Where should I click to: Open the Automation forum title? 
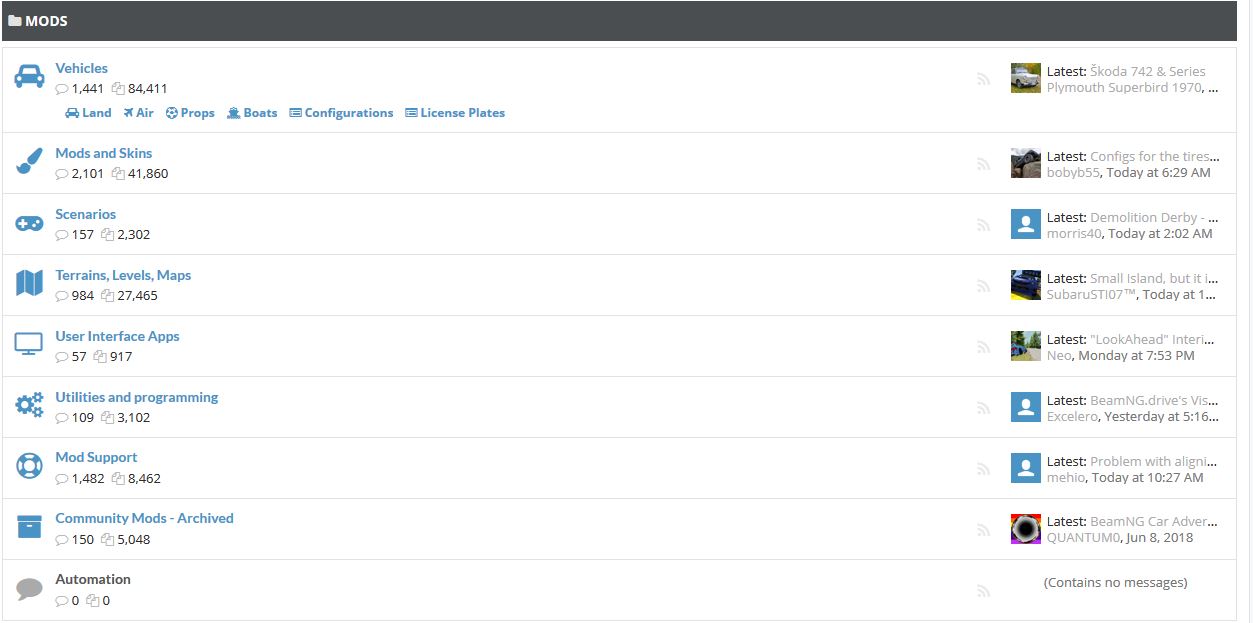(93, 579)
